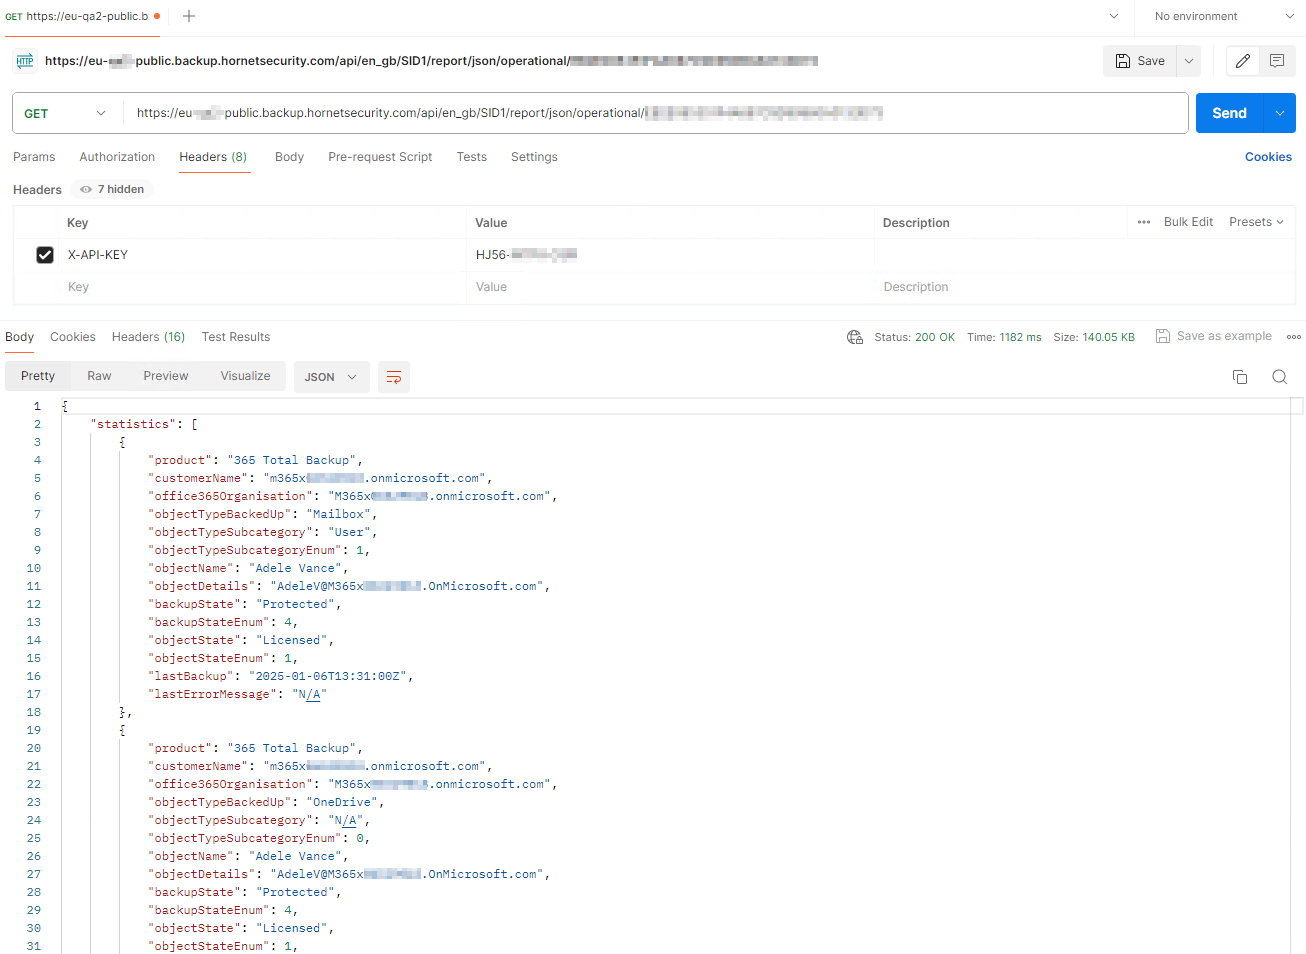The image size is (1306, 954).
Task: Open the Cookies link
Action: coord(1268,157)
